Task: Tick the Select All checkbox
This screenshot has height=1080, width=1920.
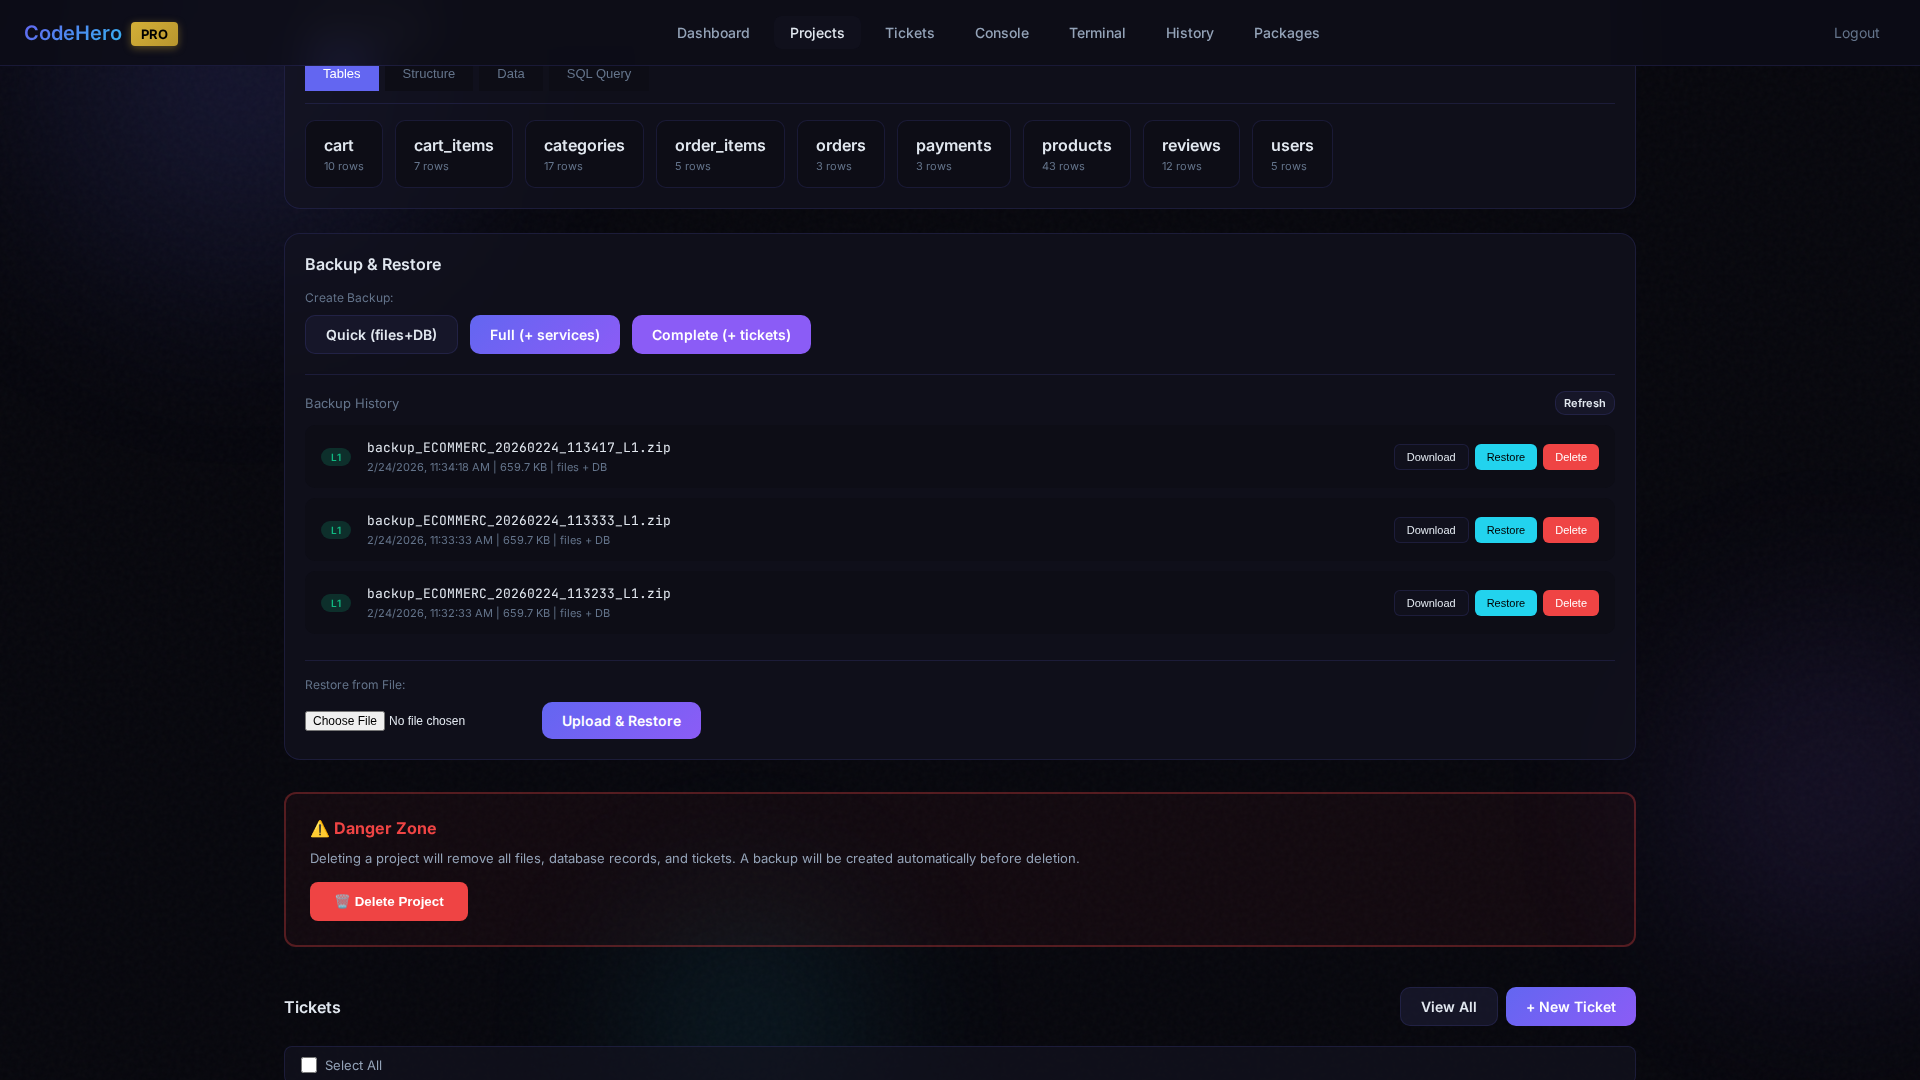Action: pos(309,1065)
